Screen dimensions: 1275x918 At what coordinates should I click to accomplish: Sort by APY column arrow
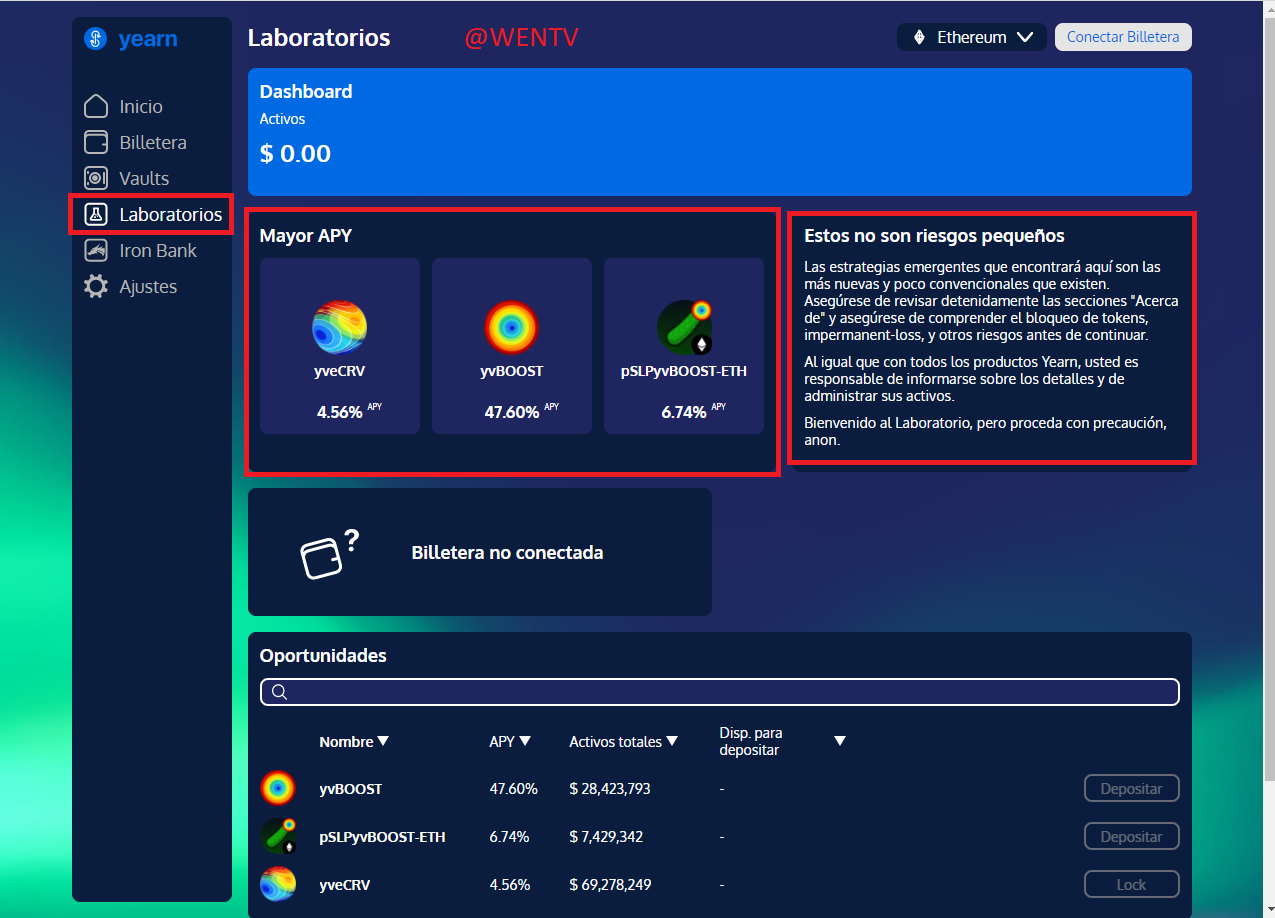[525, 741]
